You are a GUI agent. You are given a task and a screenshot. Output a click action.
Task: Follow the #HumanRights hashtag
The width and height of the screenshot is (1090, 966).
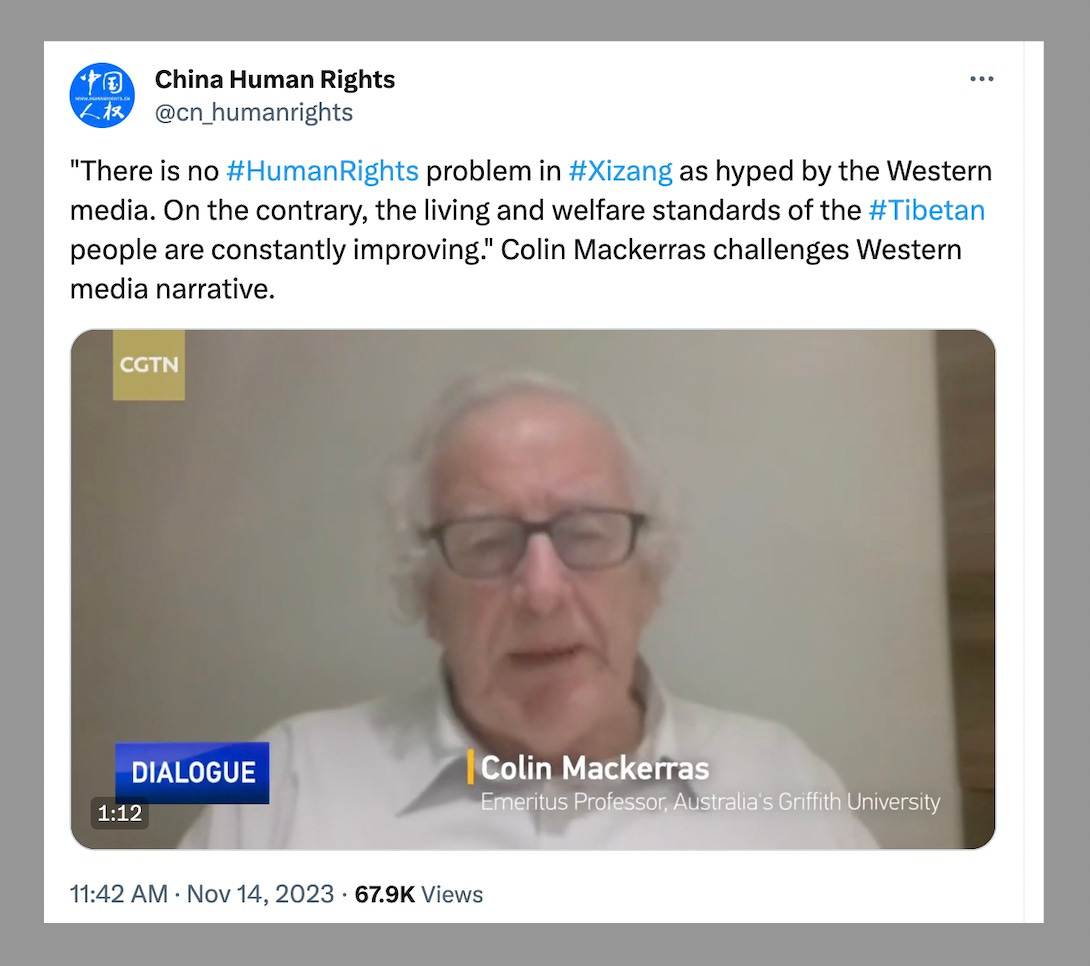[323, 171]
